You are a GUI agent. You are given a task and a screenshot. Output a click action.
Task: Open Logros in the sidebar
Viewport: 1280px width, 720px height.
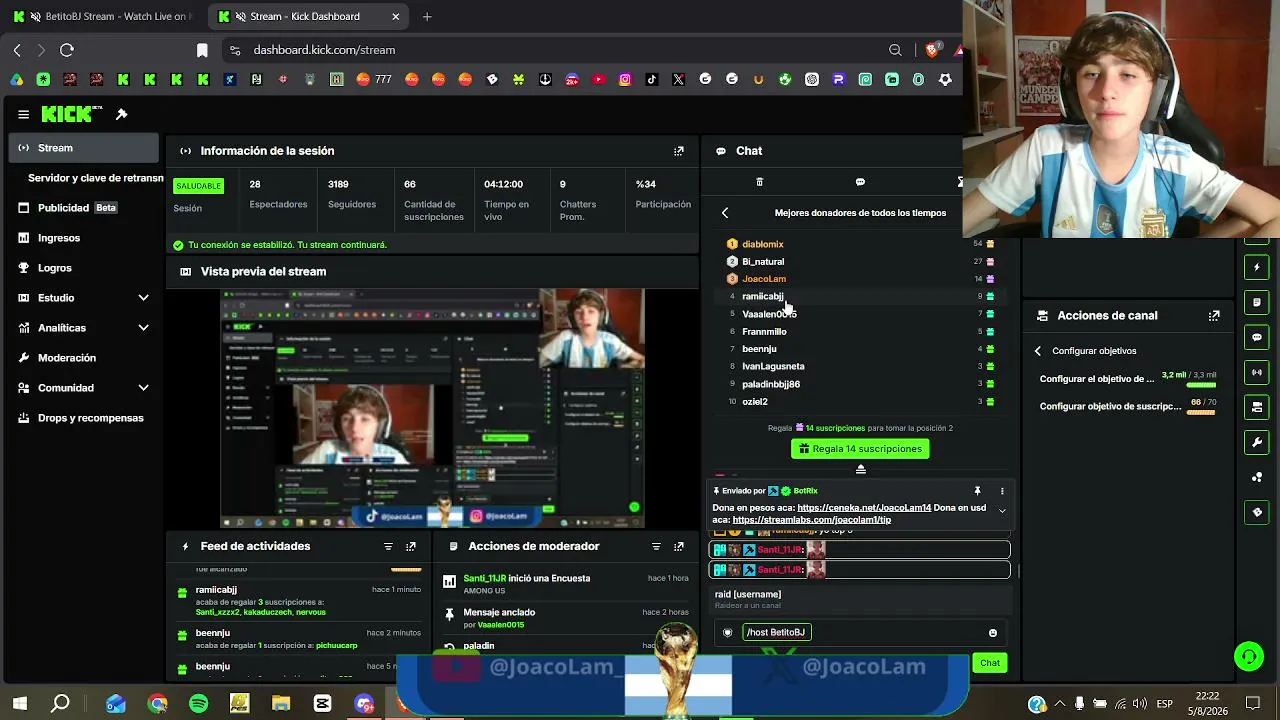(x=84, y=268)
